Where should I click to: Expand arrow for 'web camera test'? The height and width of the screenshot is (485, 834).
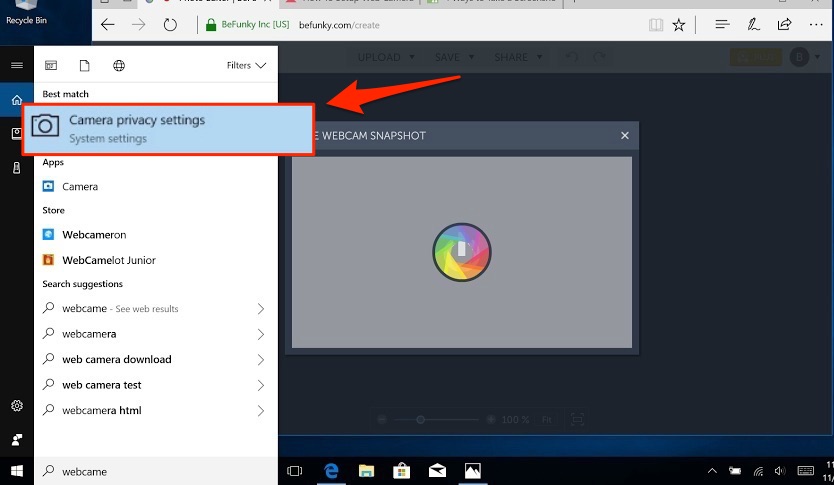coord(261,385)
